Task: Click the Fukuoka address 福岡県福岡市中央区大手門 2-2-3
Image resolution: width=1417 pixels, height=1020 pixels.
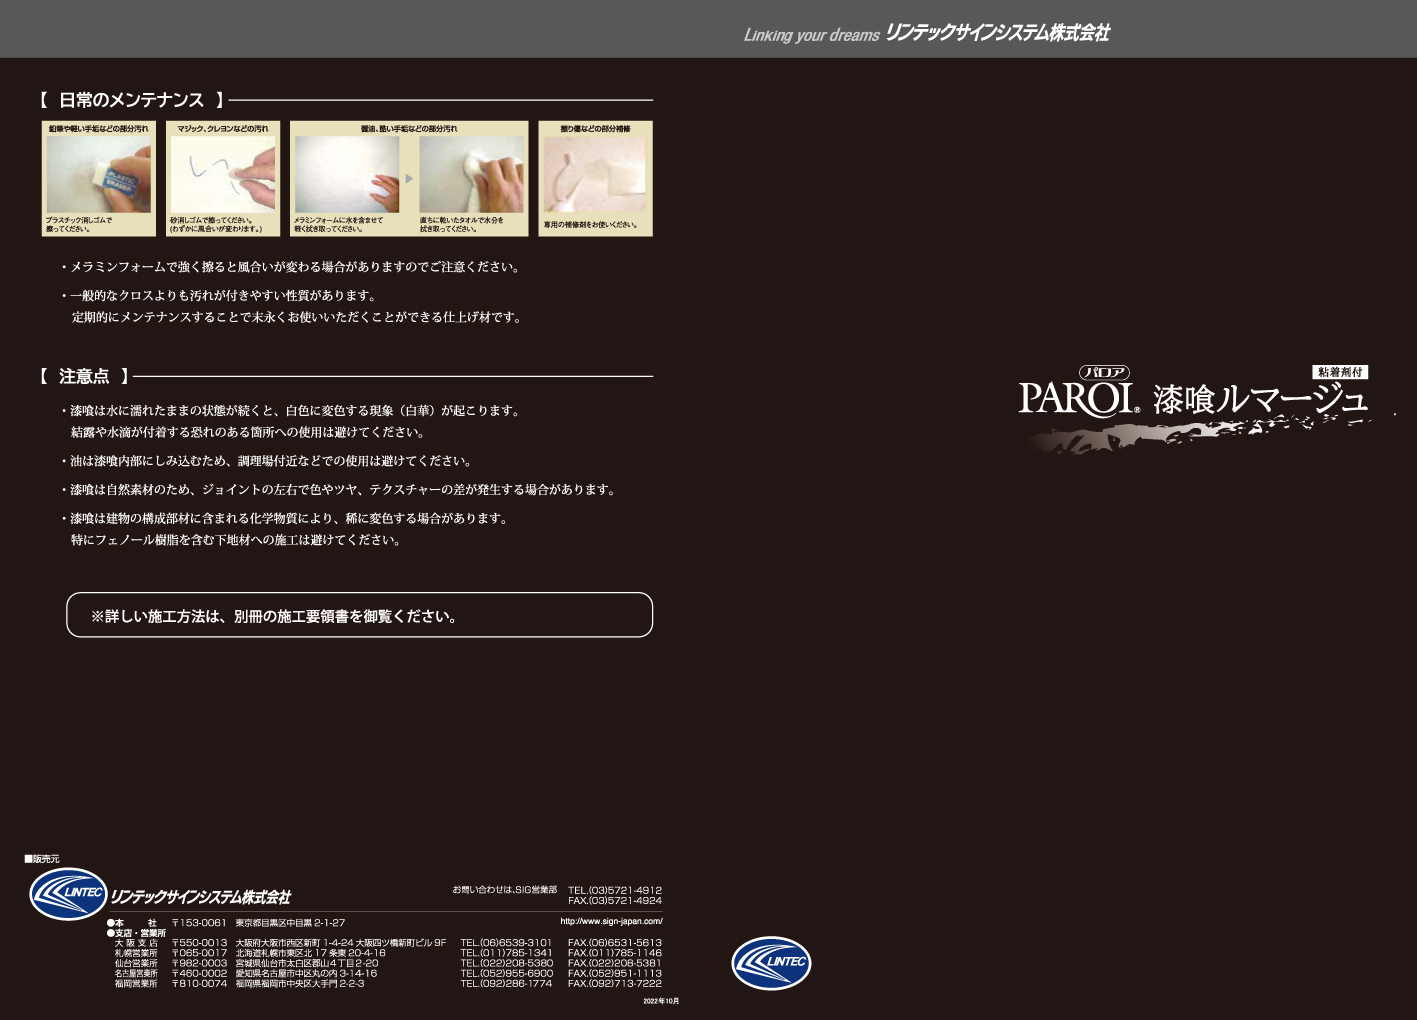Action: point(300,983)
